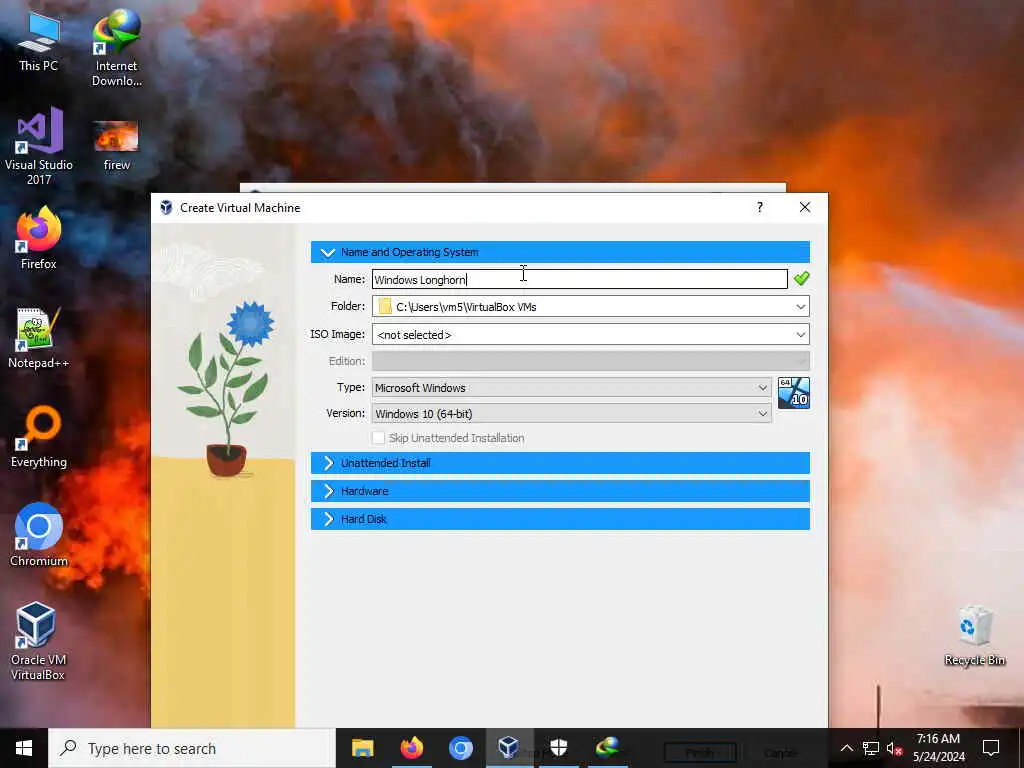Open Oracle VM VirtualBox desktop shortcut
This screenshot has width=1024, height=768.
[x=38, y=641]
